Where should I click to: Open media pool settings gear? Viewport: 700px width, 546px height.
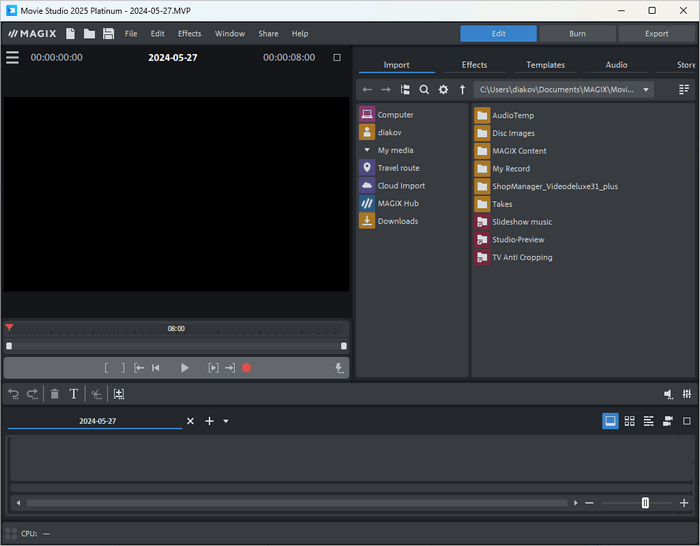443,90
